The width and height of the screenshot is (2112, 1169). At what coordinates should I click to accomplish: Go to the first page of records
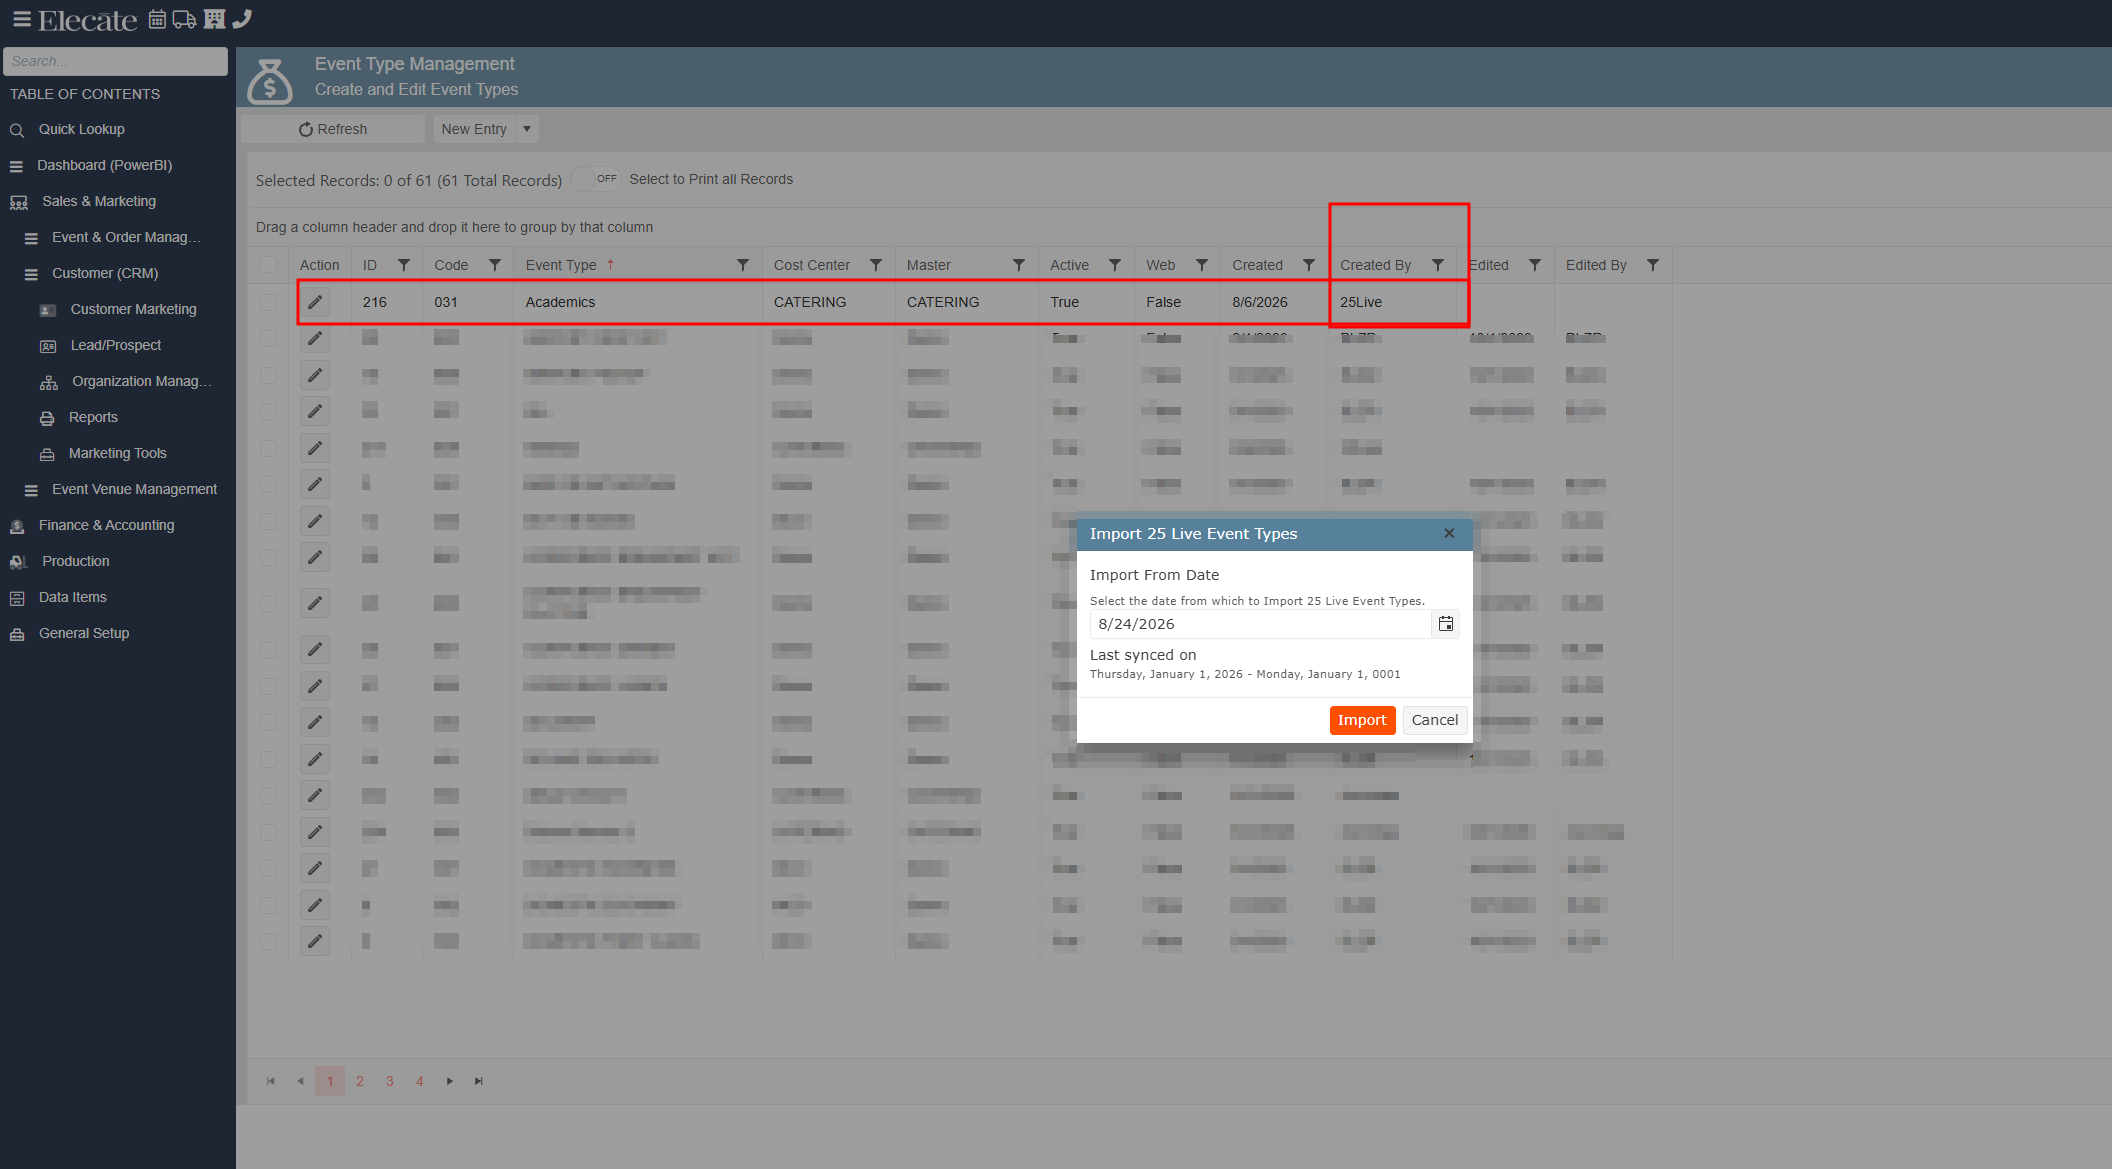(271, 1081)
